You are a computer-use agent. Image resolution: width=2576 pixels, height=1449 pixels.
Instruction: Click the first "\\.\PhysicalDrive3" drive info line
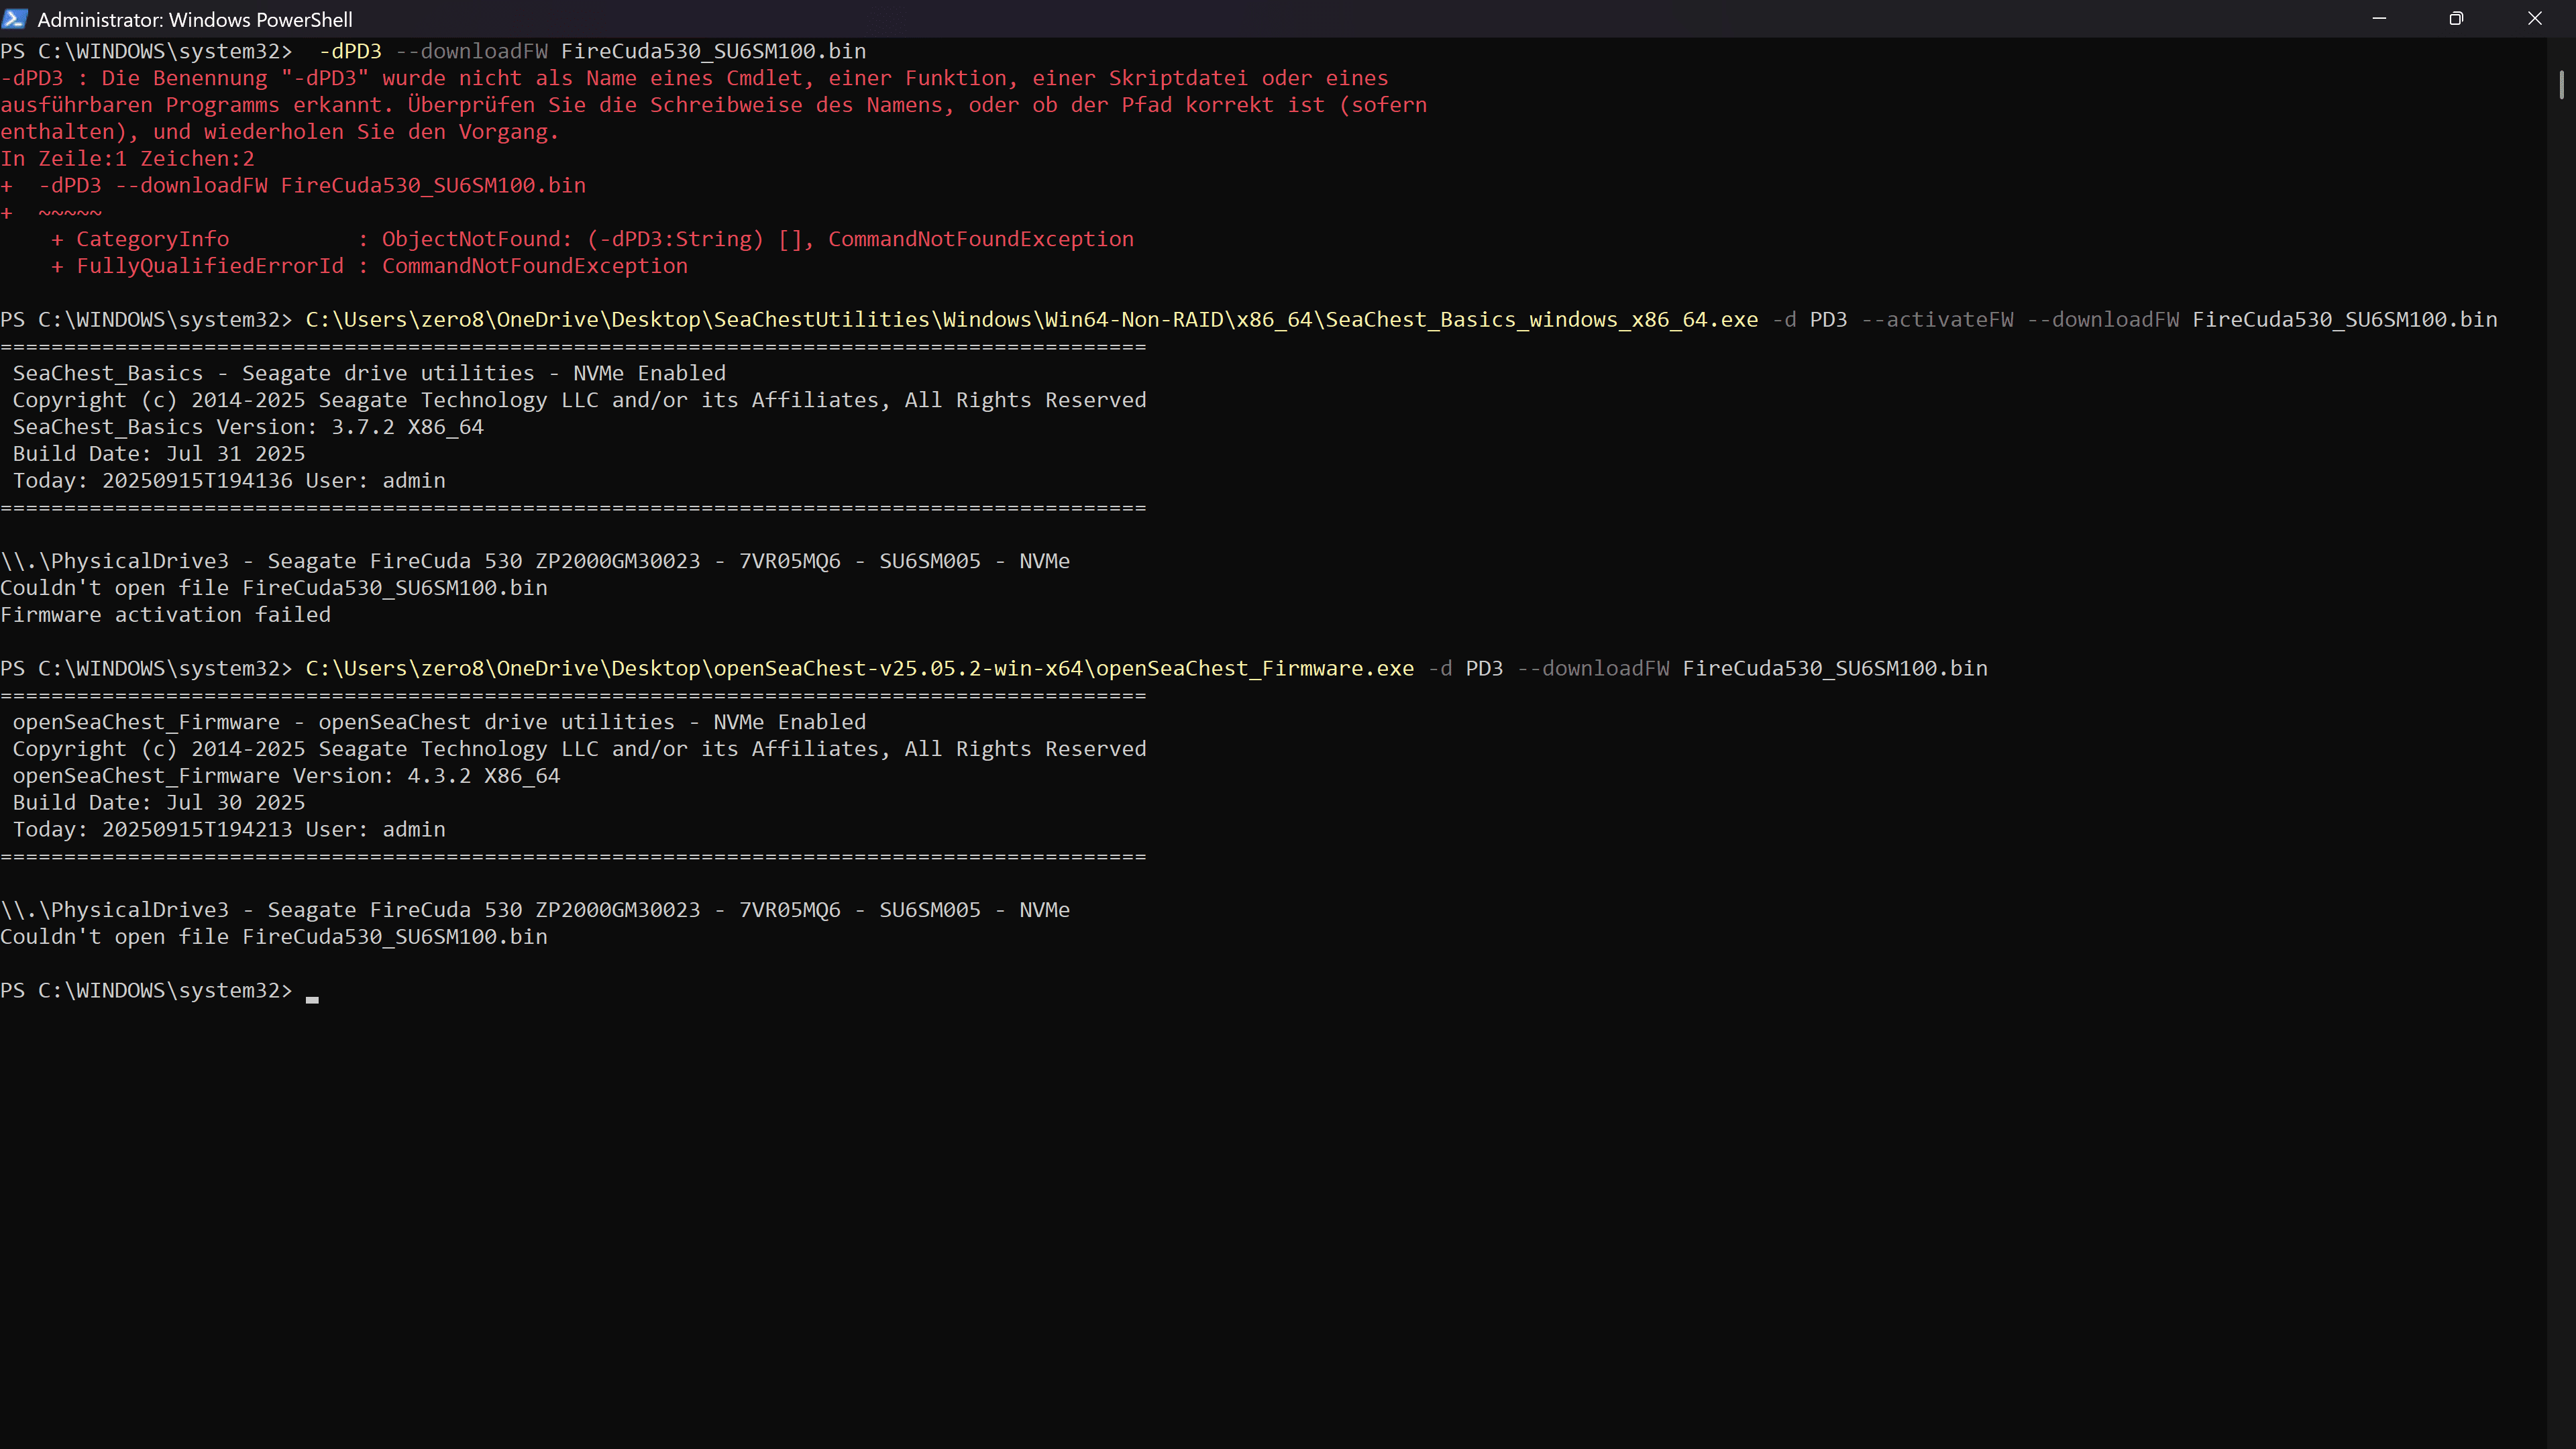pyautogui.click(x=535, y=561)
